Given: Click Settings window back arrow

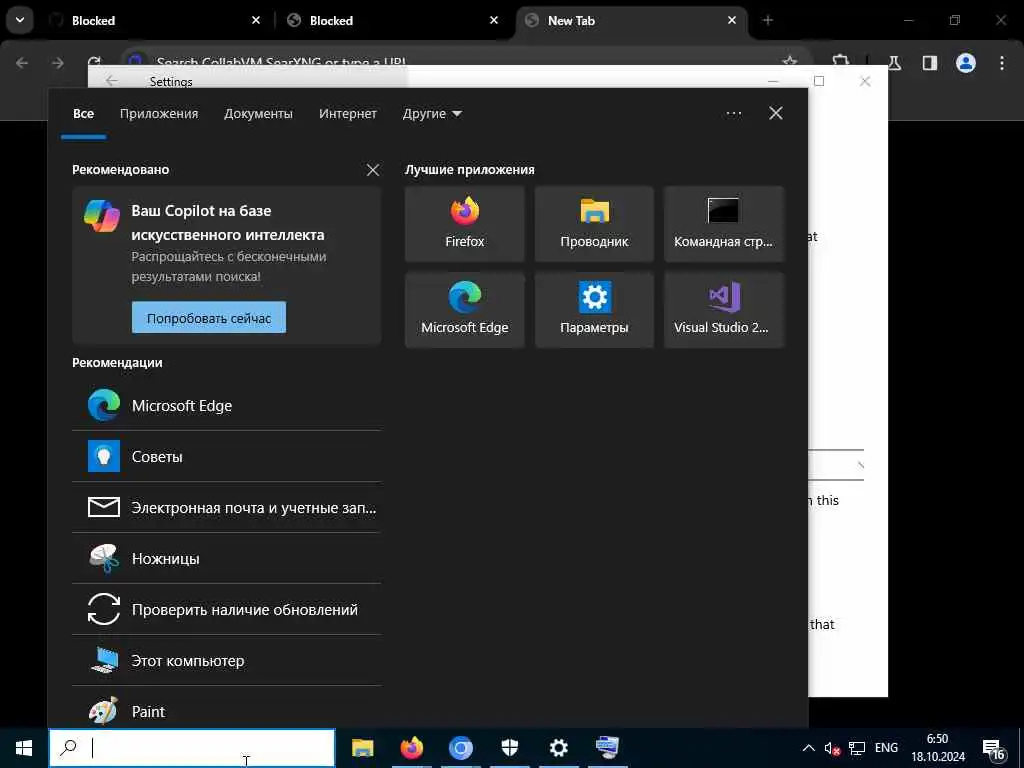Looking at the screenshot, I should 112,81.
